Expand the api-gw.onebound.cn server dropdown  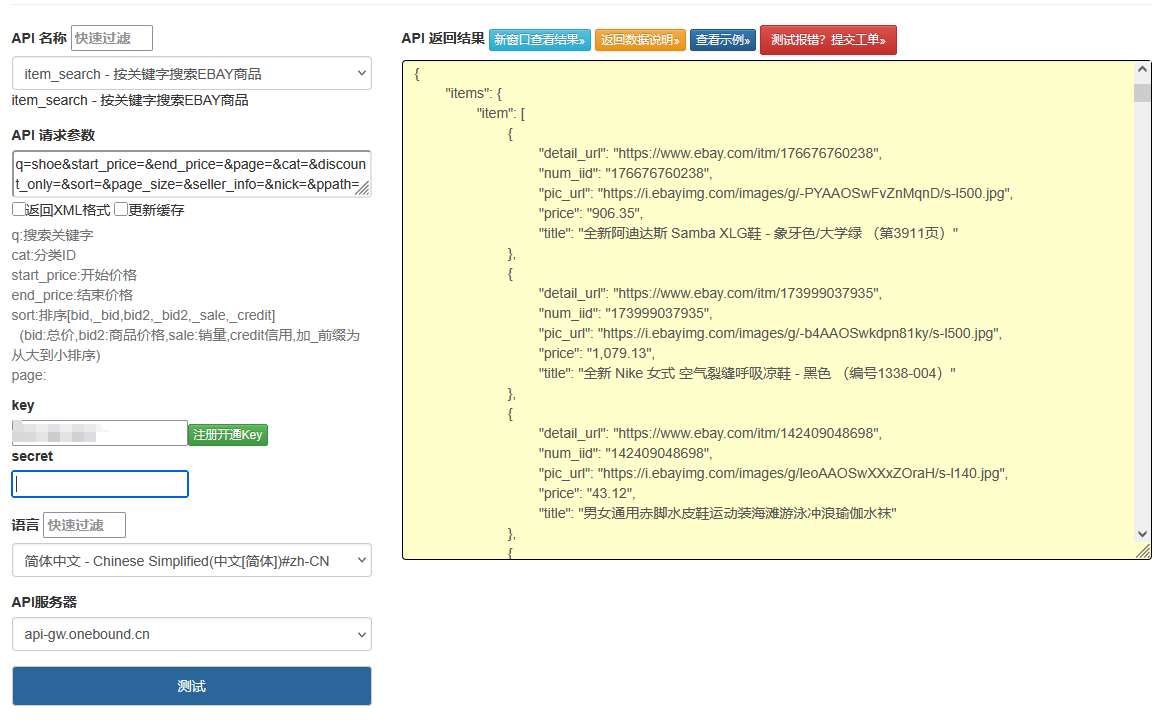(191, 634)
